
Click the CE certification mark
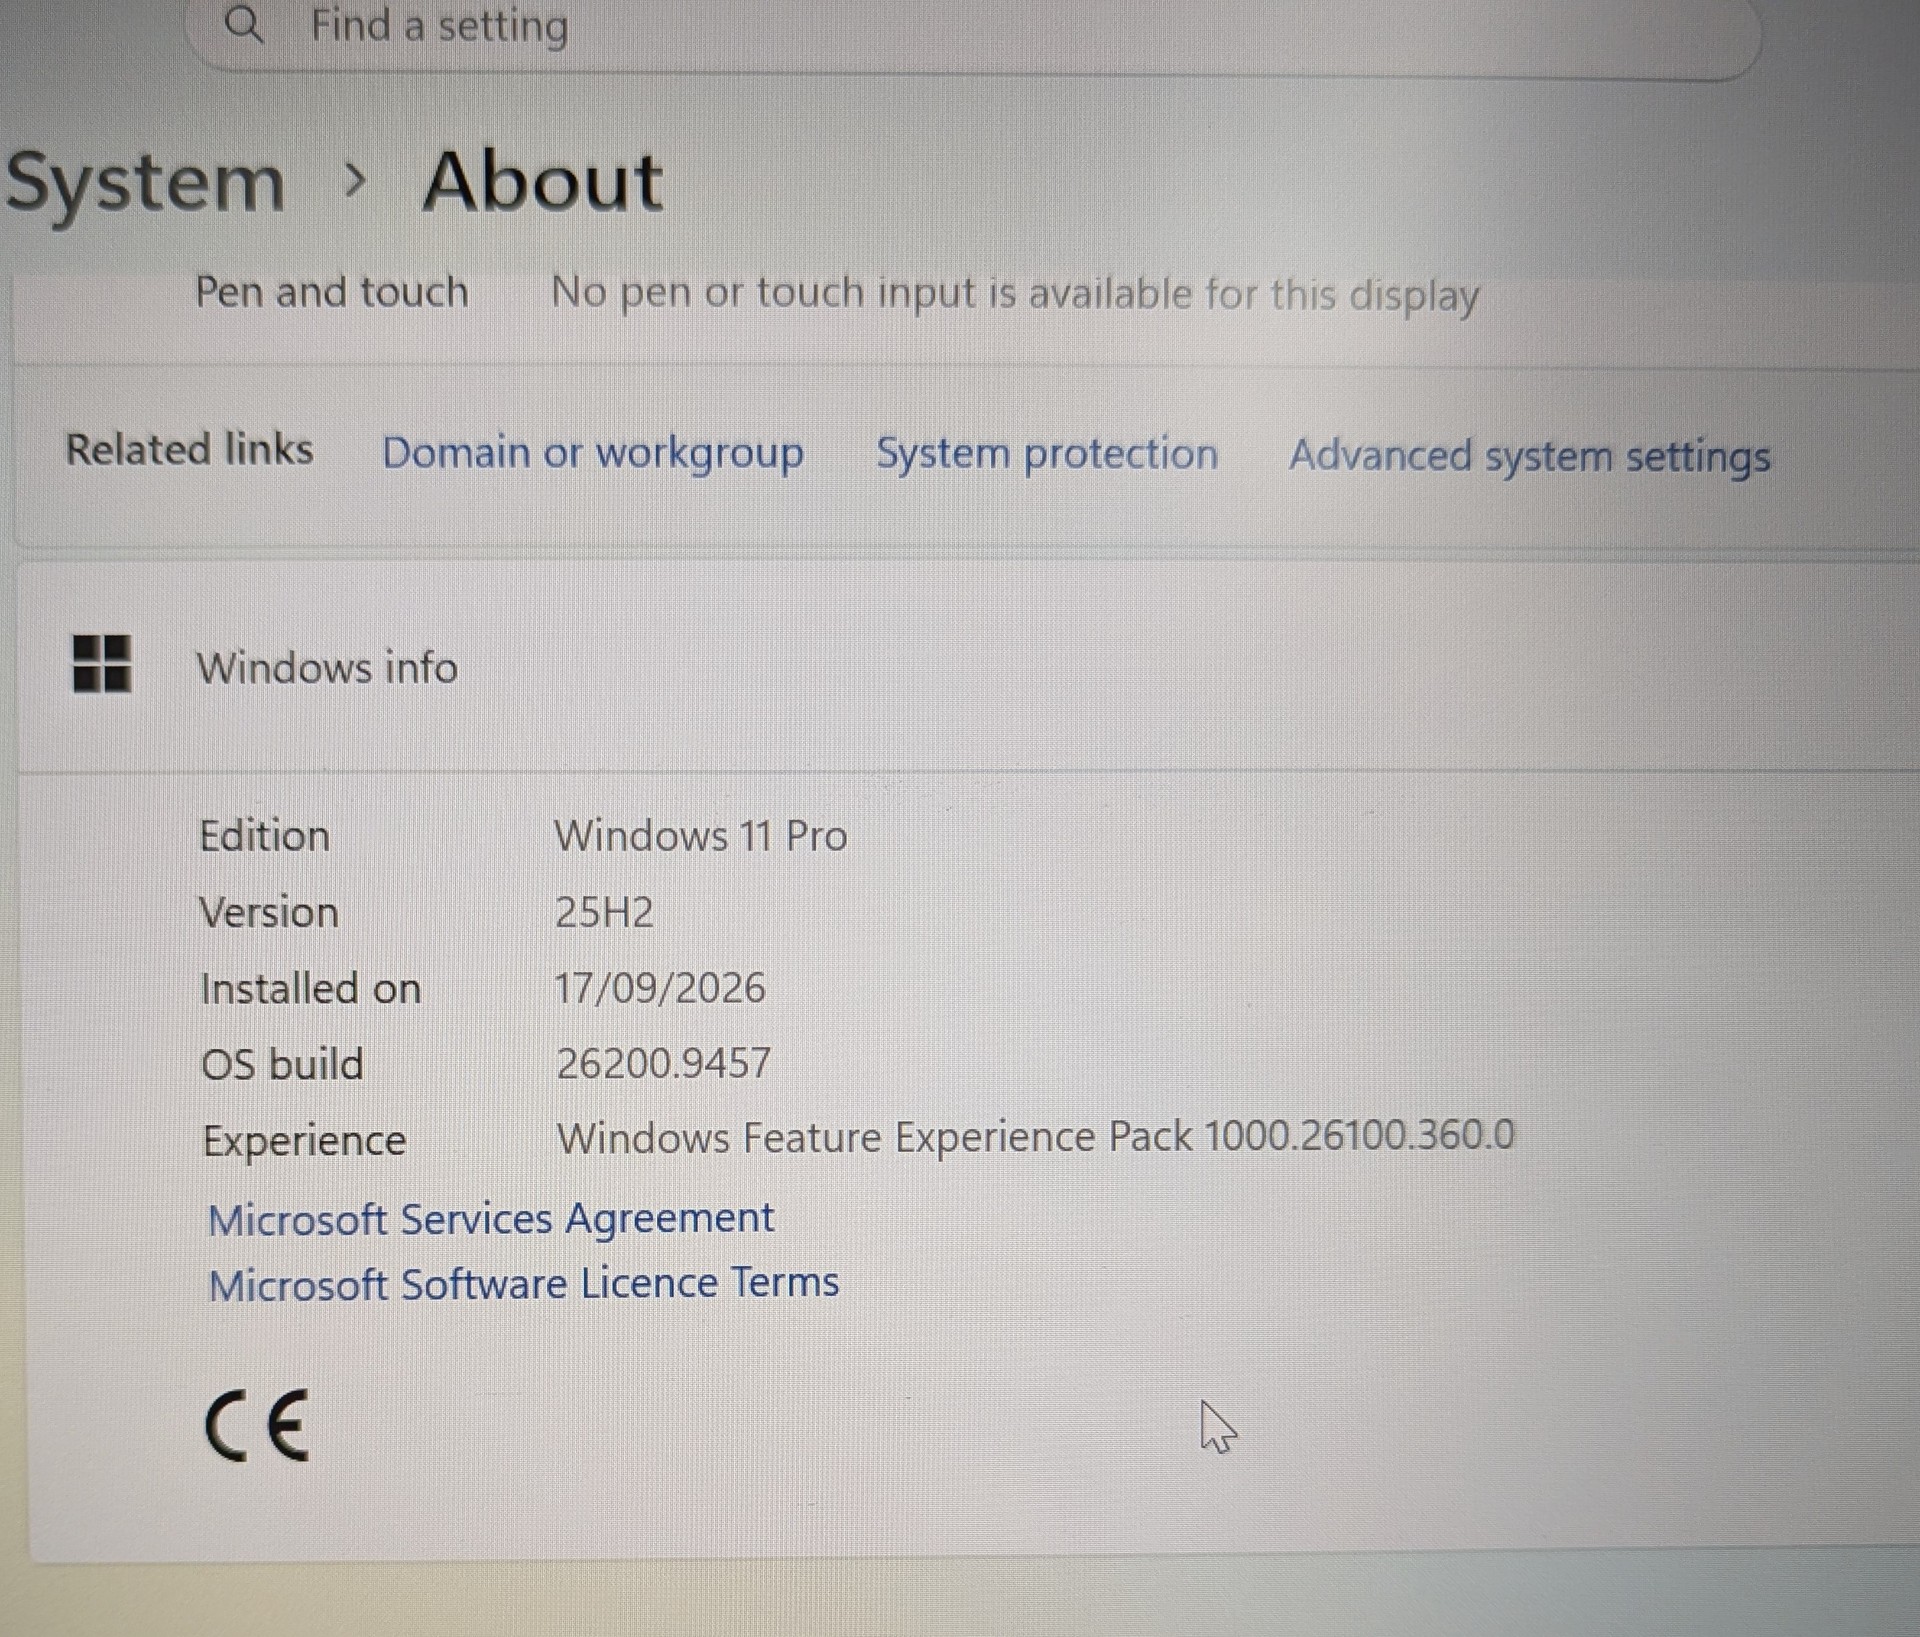tap(257, 1427)
